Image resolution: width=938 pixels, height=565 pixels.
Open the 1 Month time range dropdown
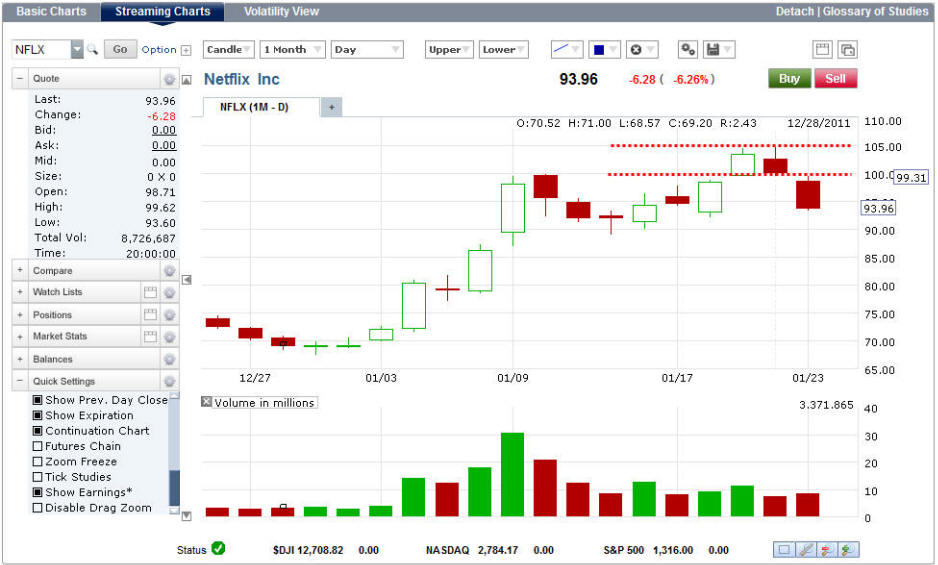[293, 50]
